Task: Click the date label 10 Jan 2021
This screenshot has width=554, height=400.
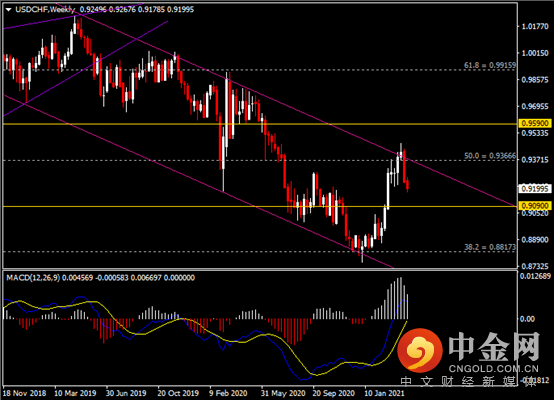Action: (x=384, y=393)
